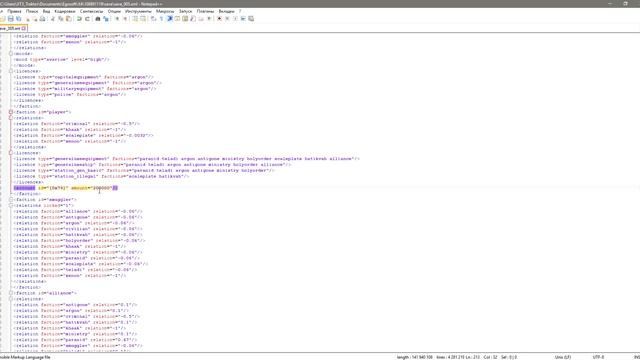Click the Save Recorded Macro icon
The width and height of the screenshot is (640, 360).
251,19
